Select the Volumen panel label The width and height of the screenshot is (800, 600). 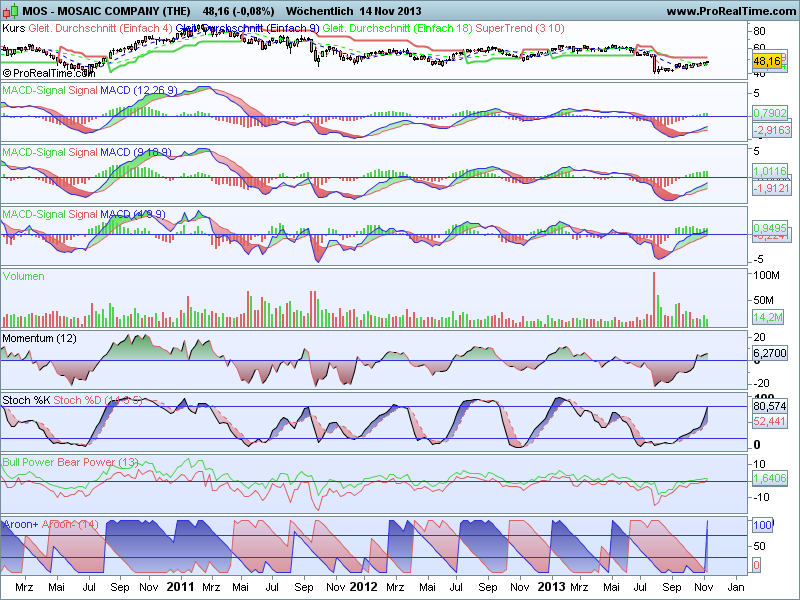23,276
